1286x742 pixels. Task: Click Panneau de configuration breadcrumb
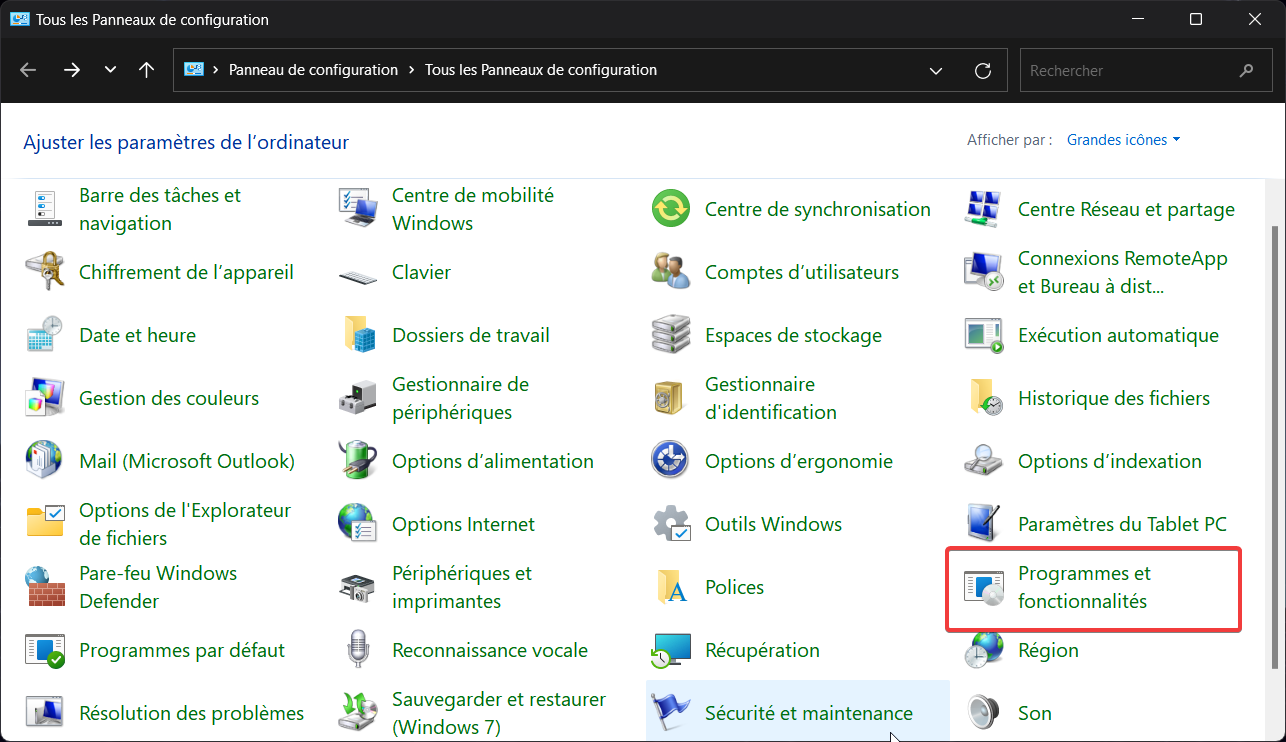click(314, 71)
